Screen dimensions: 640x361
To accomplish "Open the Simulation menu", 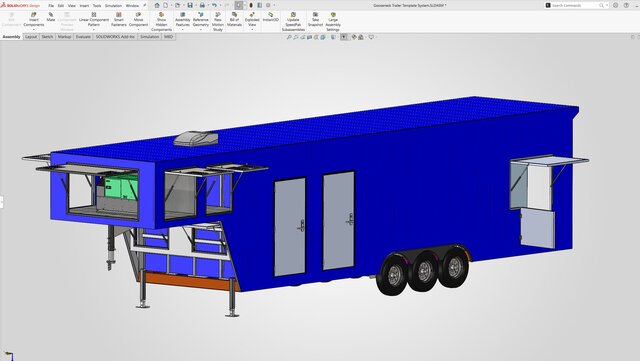I will click(113, 6).
